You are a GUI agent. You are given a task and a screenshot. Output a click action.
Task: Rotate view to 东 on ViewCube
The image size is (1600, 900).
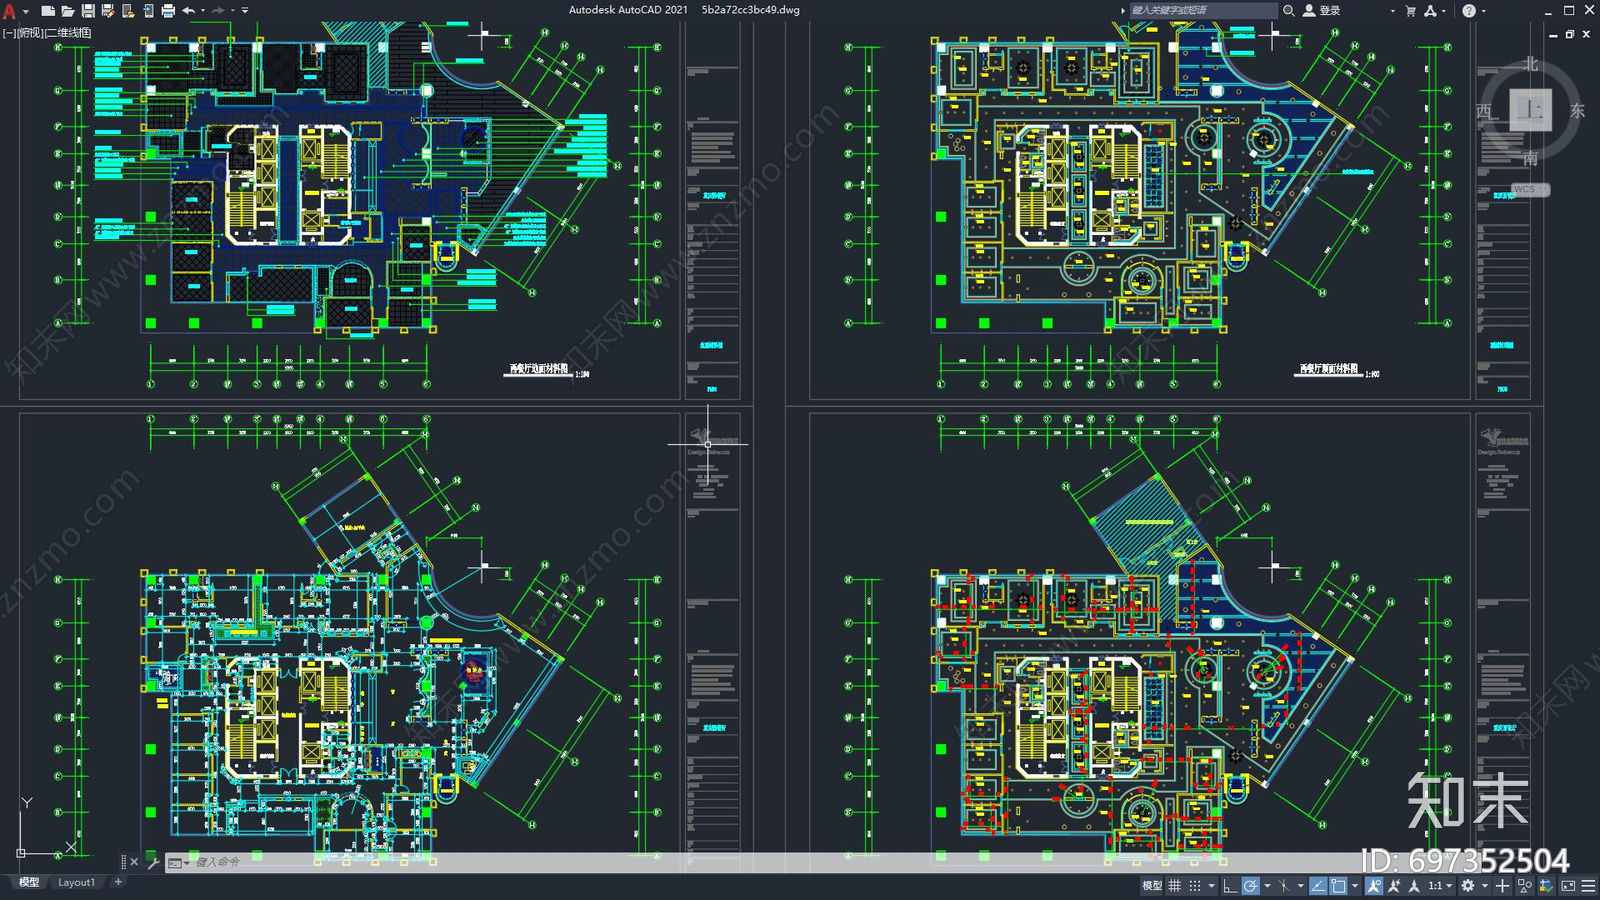coord(1577,111)
